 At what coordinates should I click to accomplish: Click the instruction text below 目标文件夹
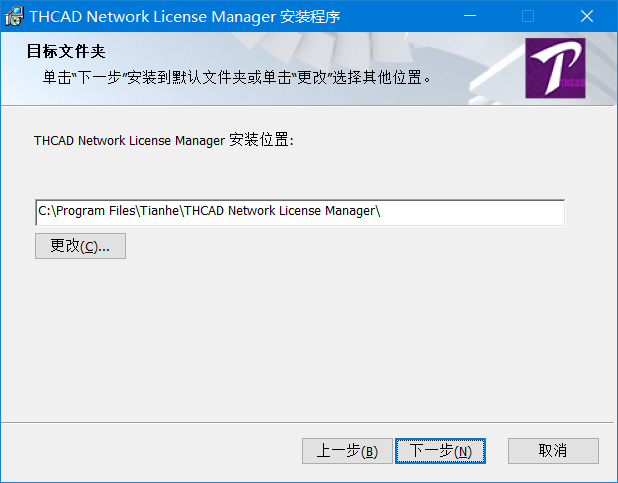point(237,78)
